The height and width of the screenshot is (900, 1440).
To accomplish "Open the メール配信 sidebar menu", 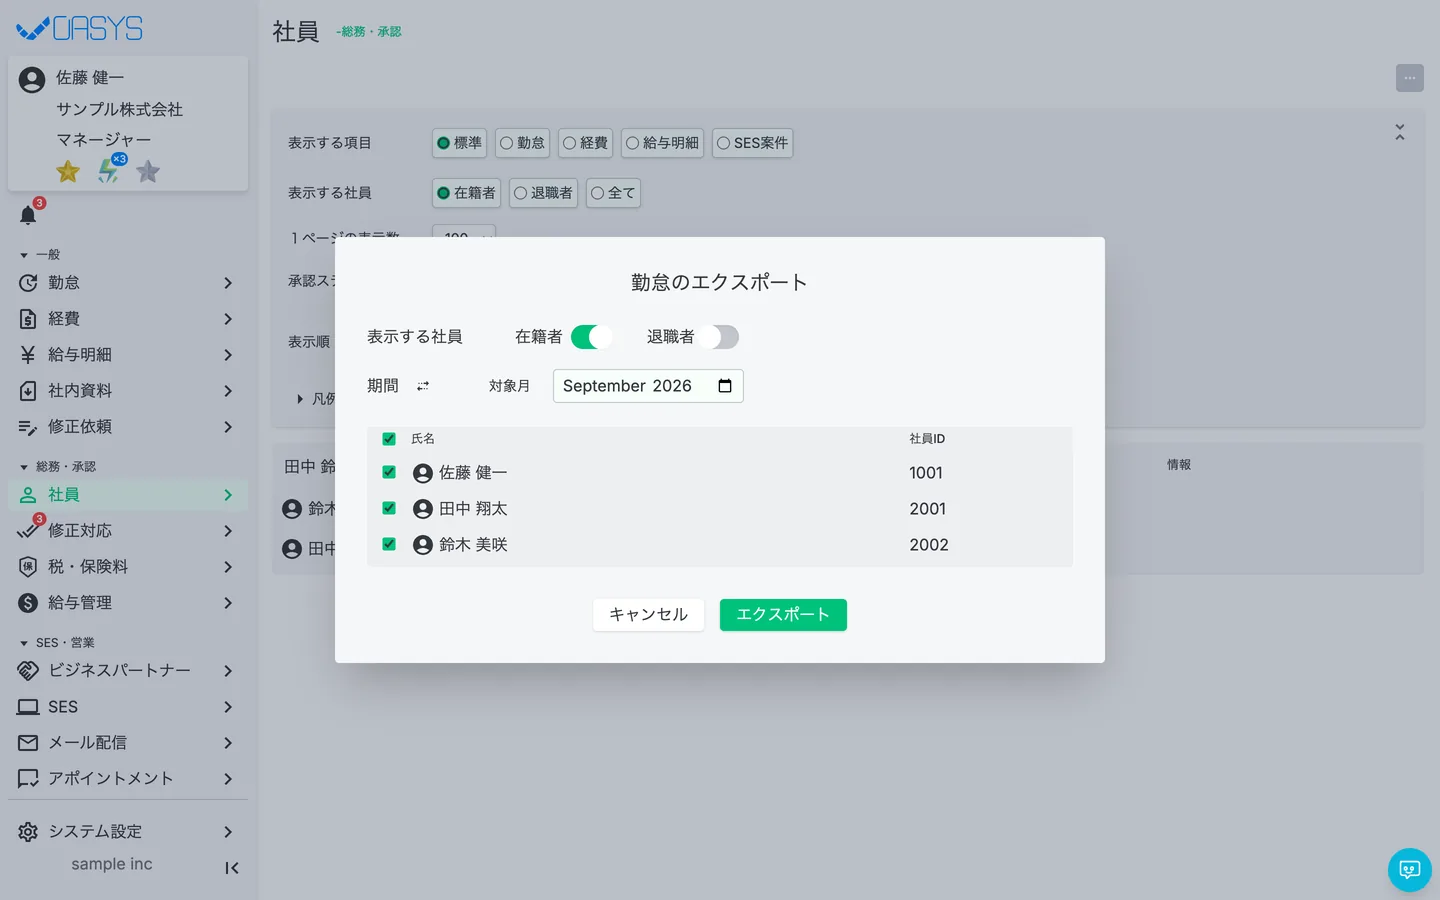I will point(128,743).
